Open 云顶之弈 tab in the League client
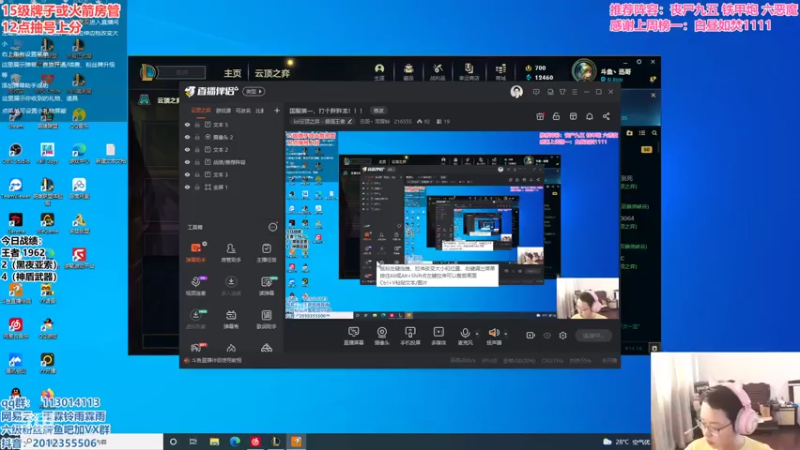 (x=272, y=73)
